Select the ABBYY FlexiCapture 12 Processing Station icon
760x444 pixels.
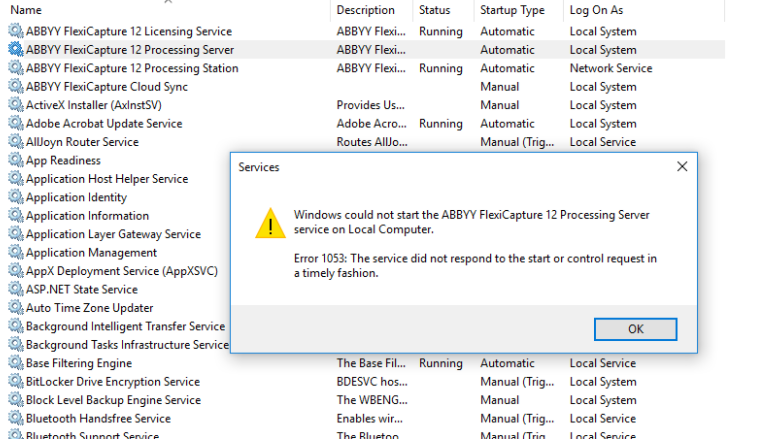point(16,68)
